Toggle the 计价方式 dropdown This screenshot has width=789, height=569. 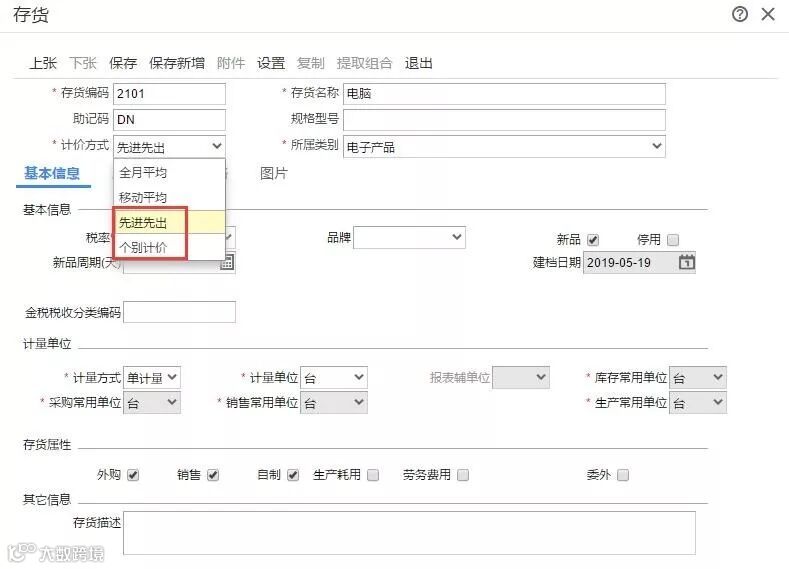[x=169, y=146]
